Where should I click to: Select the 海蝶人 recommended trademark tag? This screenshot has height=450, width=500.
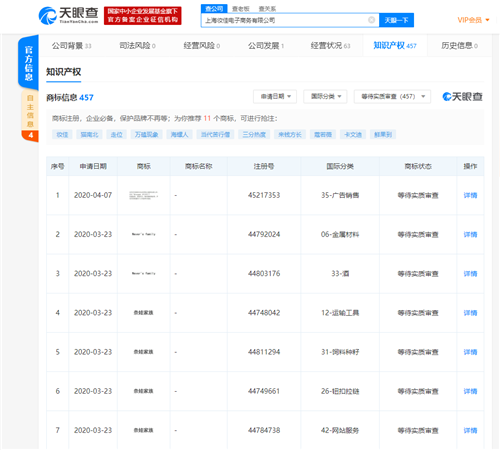click(179, 134)
